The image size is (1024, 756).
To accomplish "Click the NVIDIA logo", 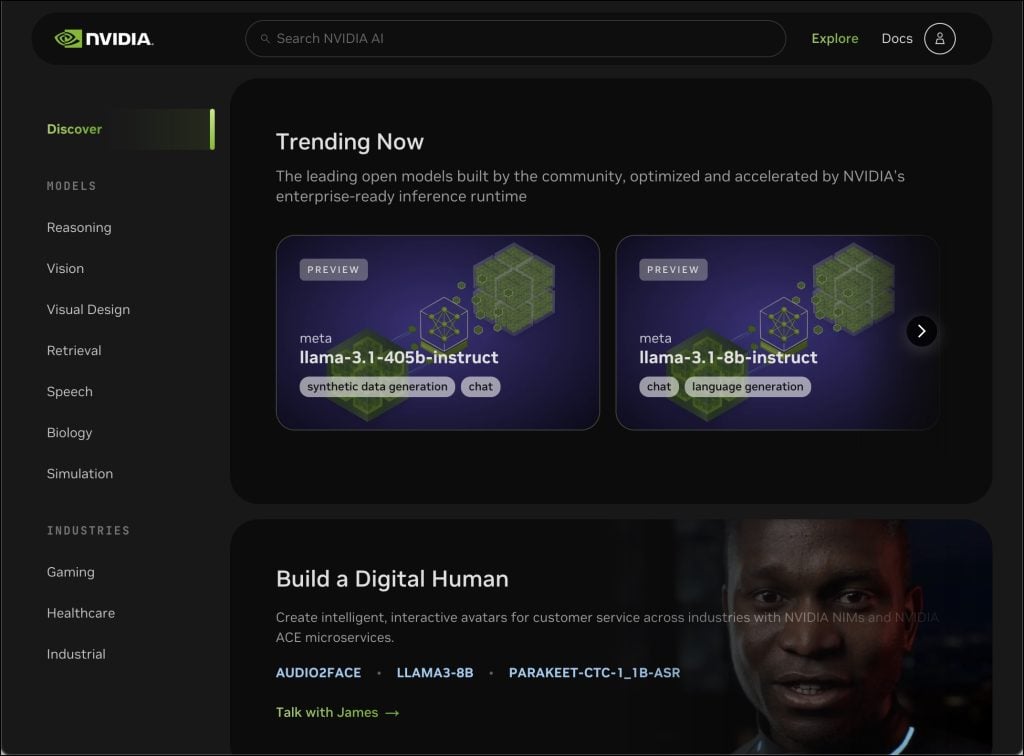I will pos(104,39).
